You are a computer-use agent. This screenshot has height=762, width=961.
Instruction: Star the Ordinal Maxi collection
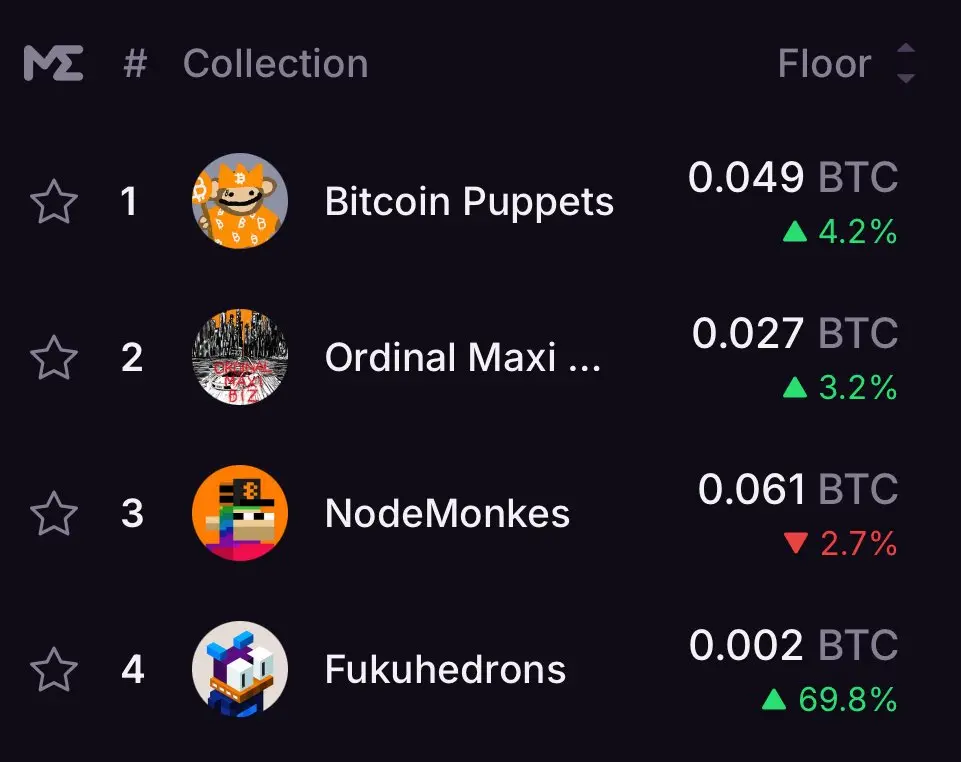point(54,357)
